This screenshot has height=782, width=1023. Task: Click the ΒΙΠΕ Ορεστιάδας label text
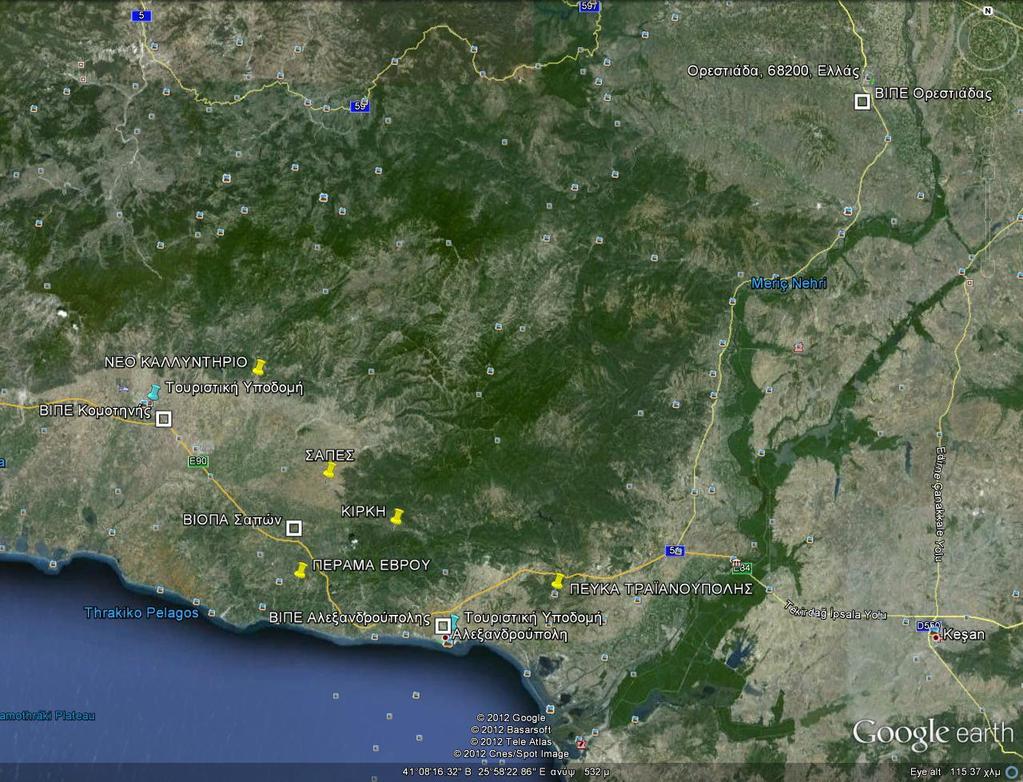tap(933, 94)
